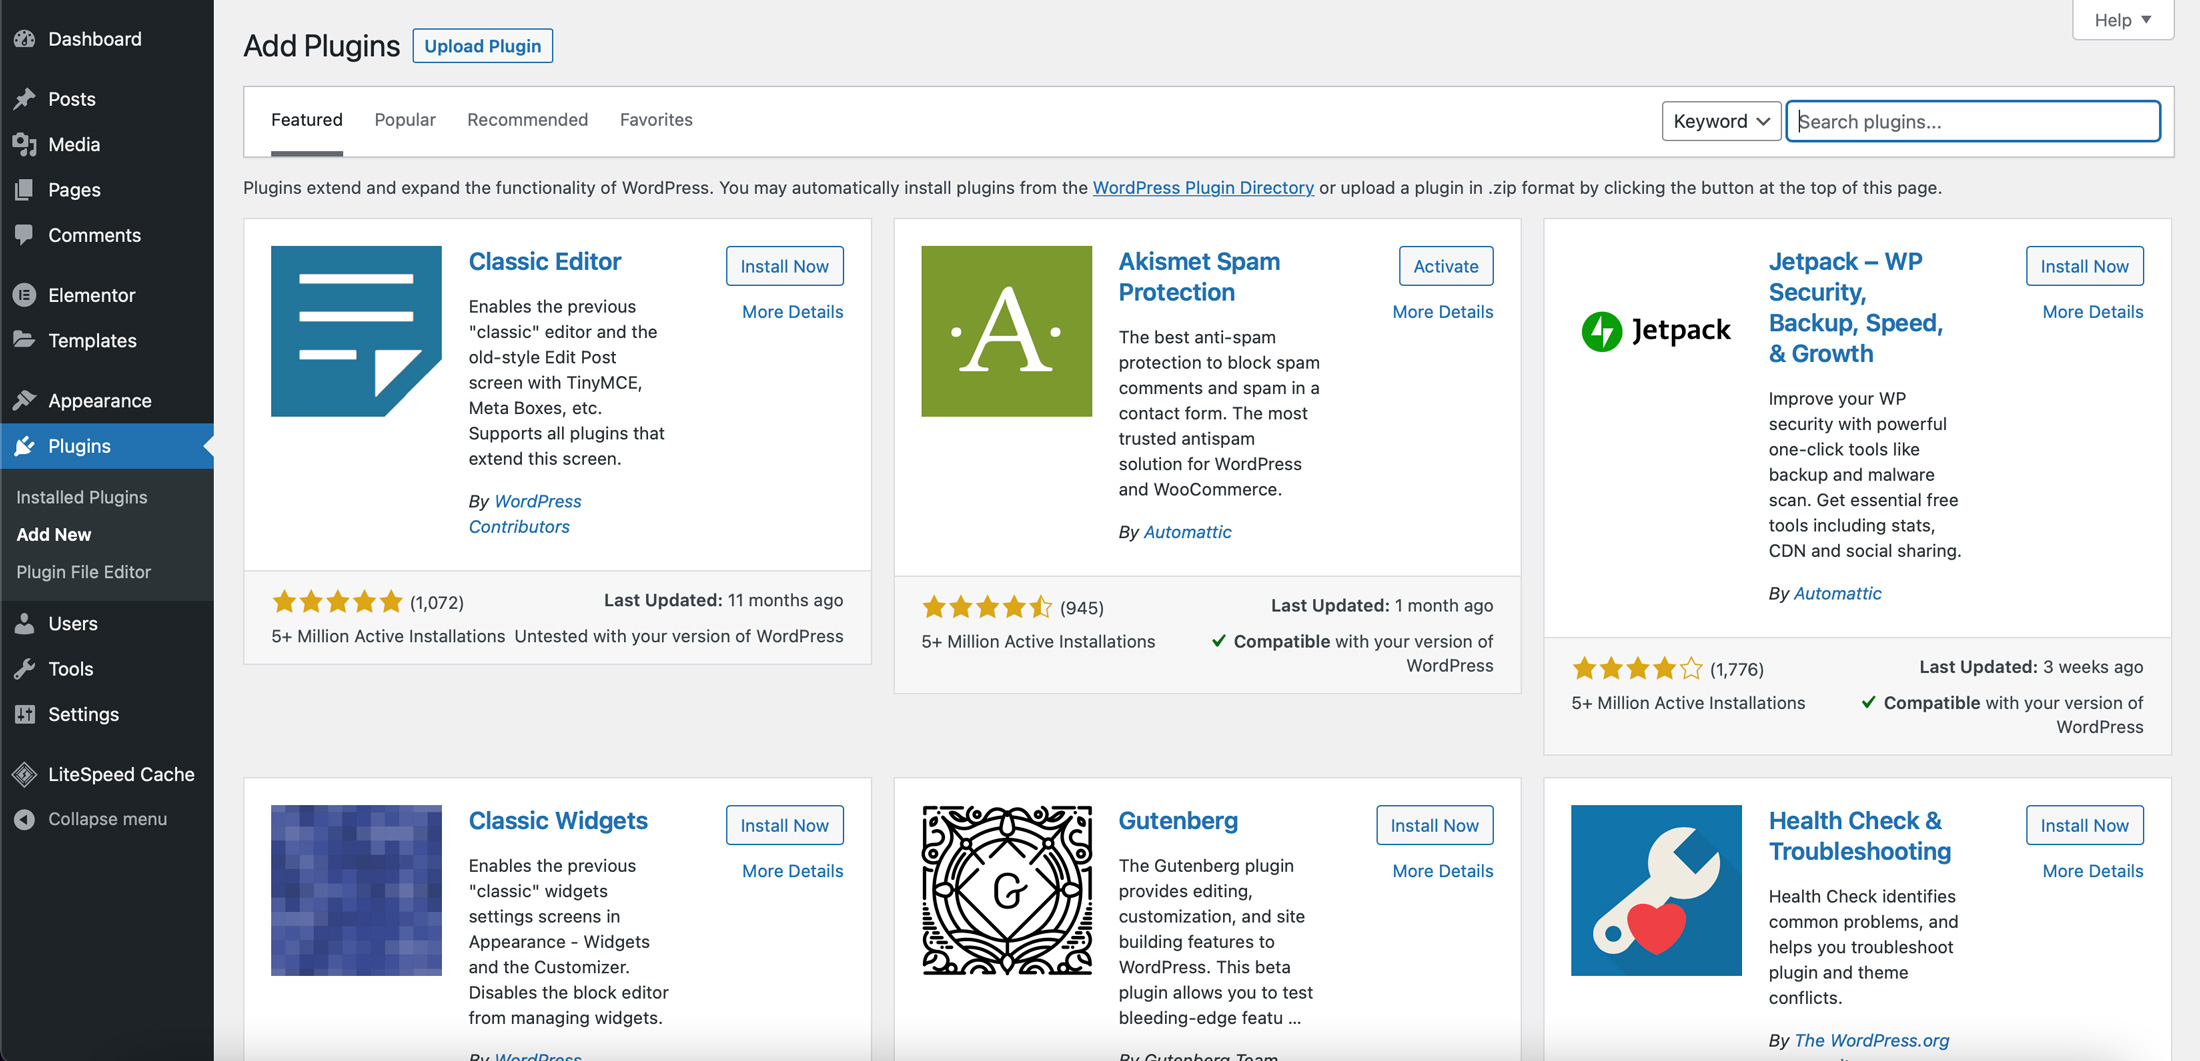Switch to the Popular plugins tab
This screenshot has height=1061, width=2200.
click(x=405, y=120)
